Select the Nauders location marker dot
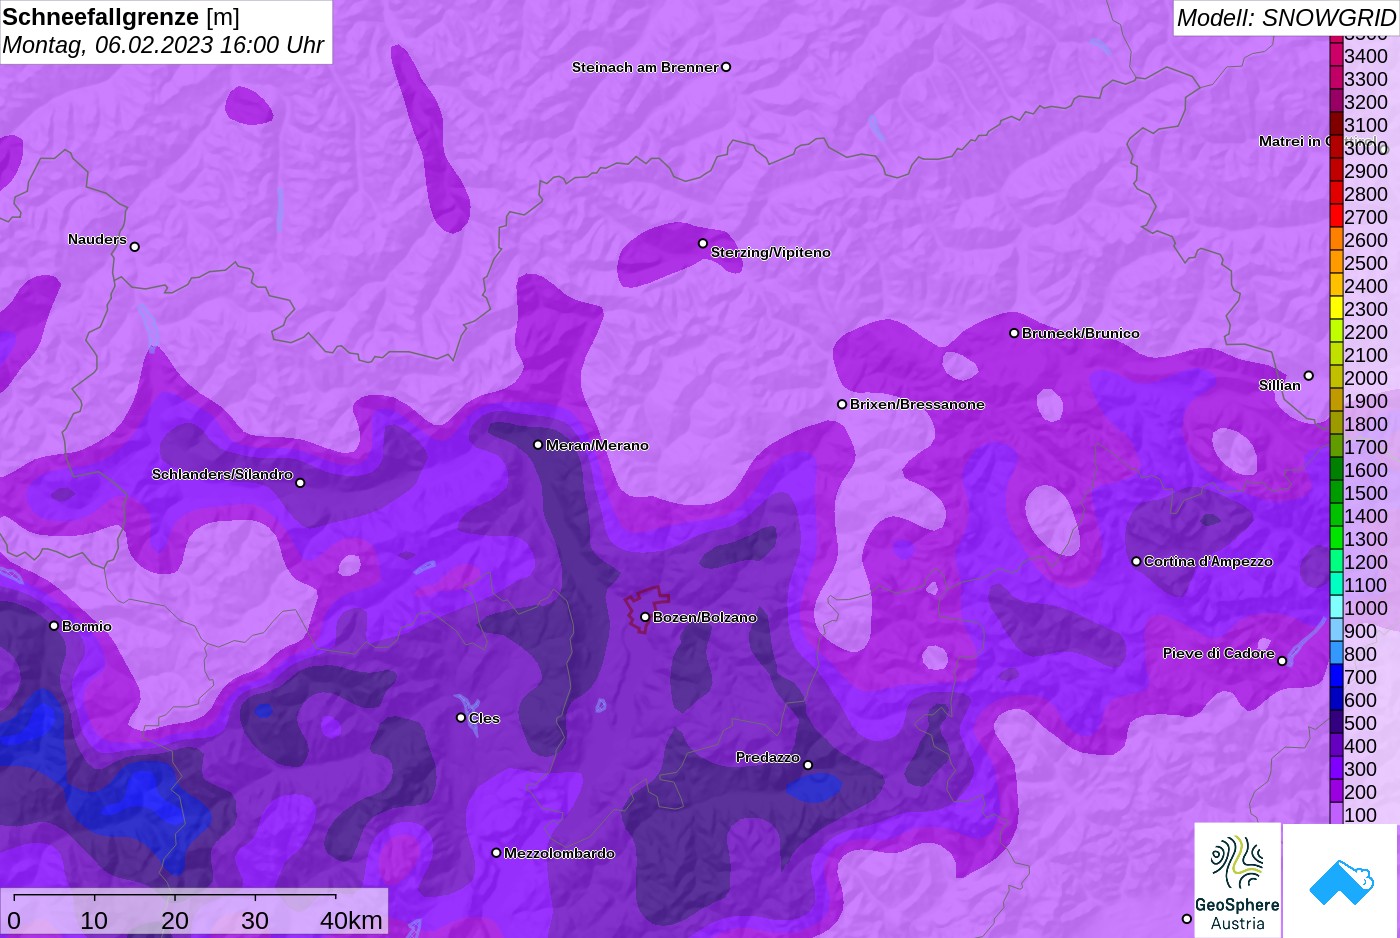Image resolution: width=1400 pixels, height=938 pixels. (135, 247)
